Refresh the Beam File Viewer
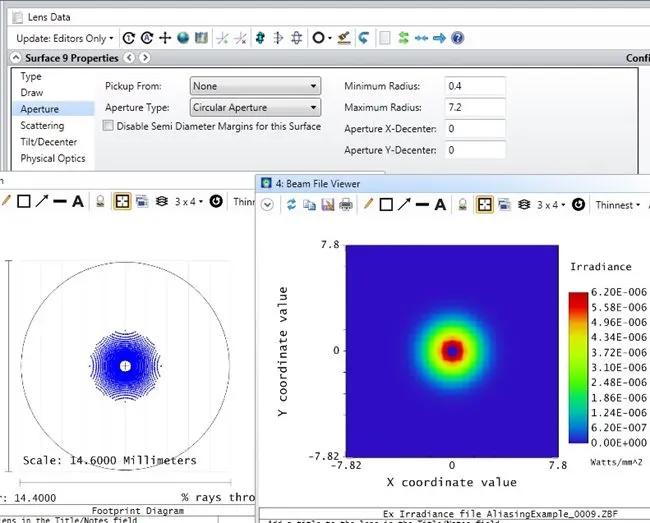Screen dimensions: 650x523 [291, 204]
